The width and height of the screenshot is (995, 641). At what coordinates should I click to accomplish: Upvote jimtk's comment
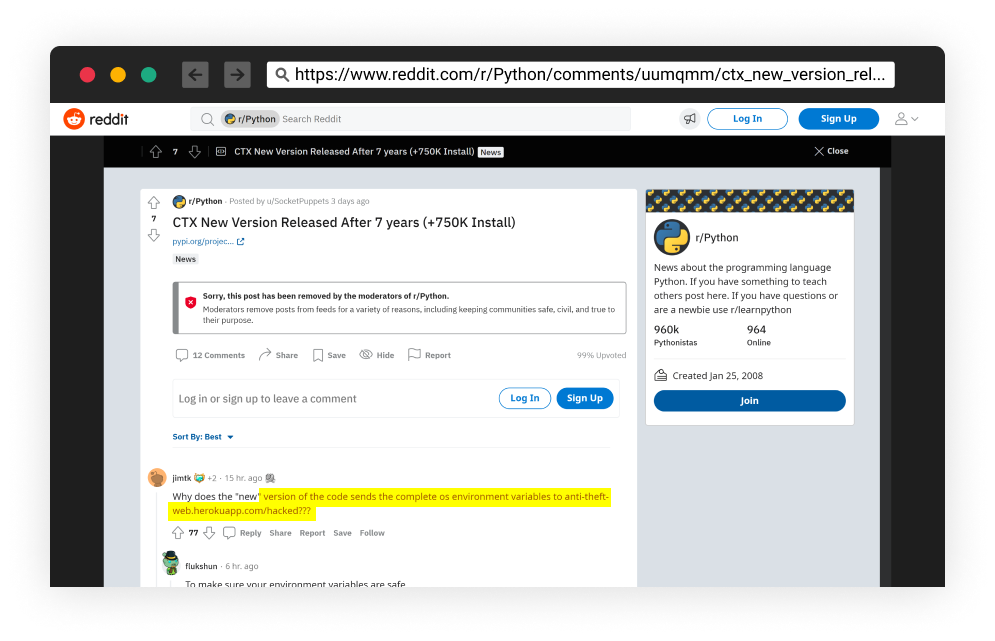pyautogui.click(x=178, y=533)
